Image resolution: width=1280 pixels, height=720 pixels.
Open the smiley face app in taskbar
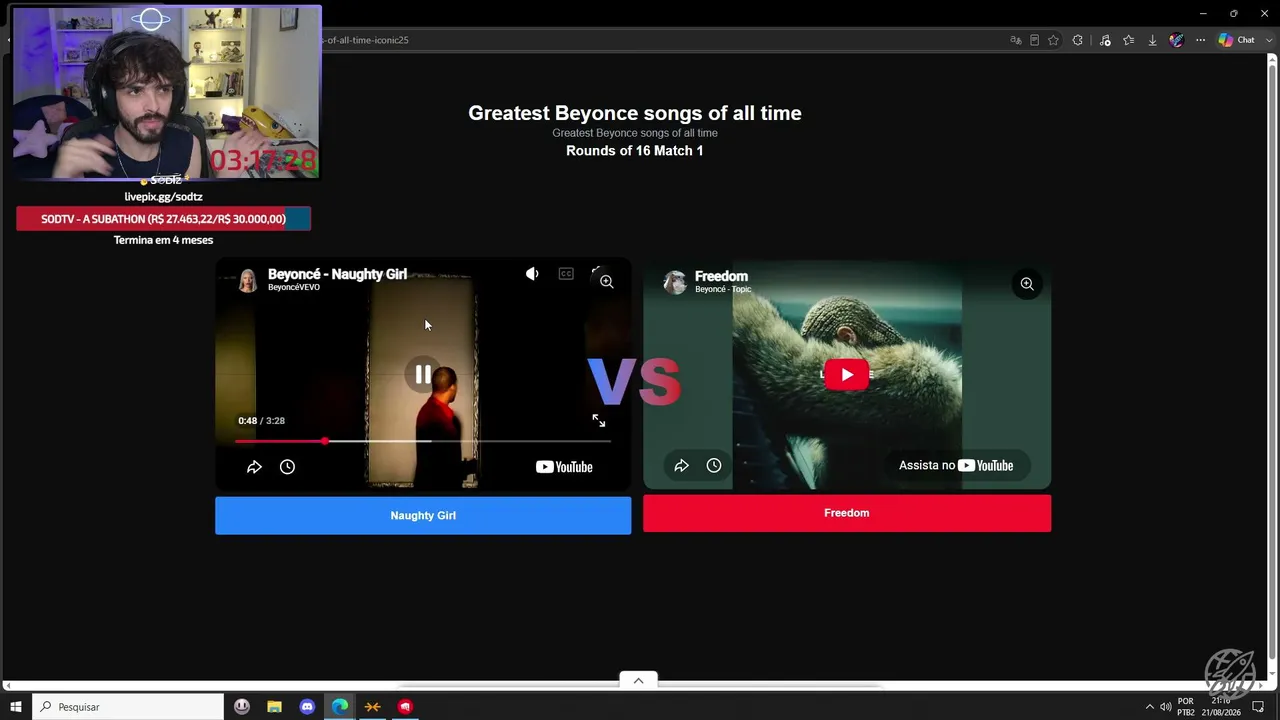pos(242,707)
